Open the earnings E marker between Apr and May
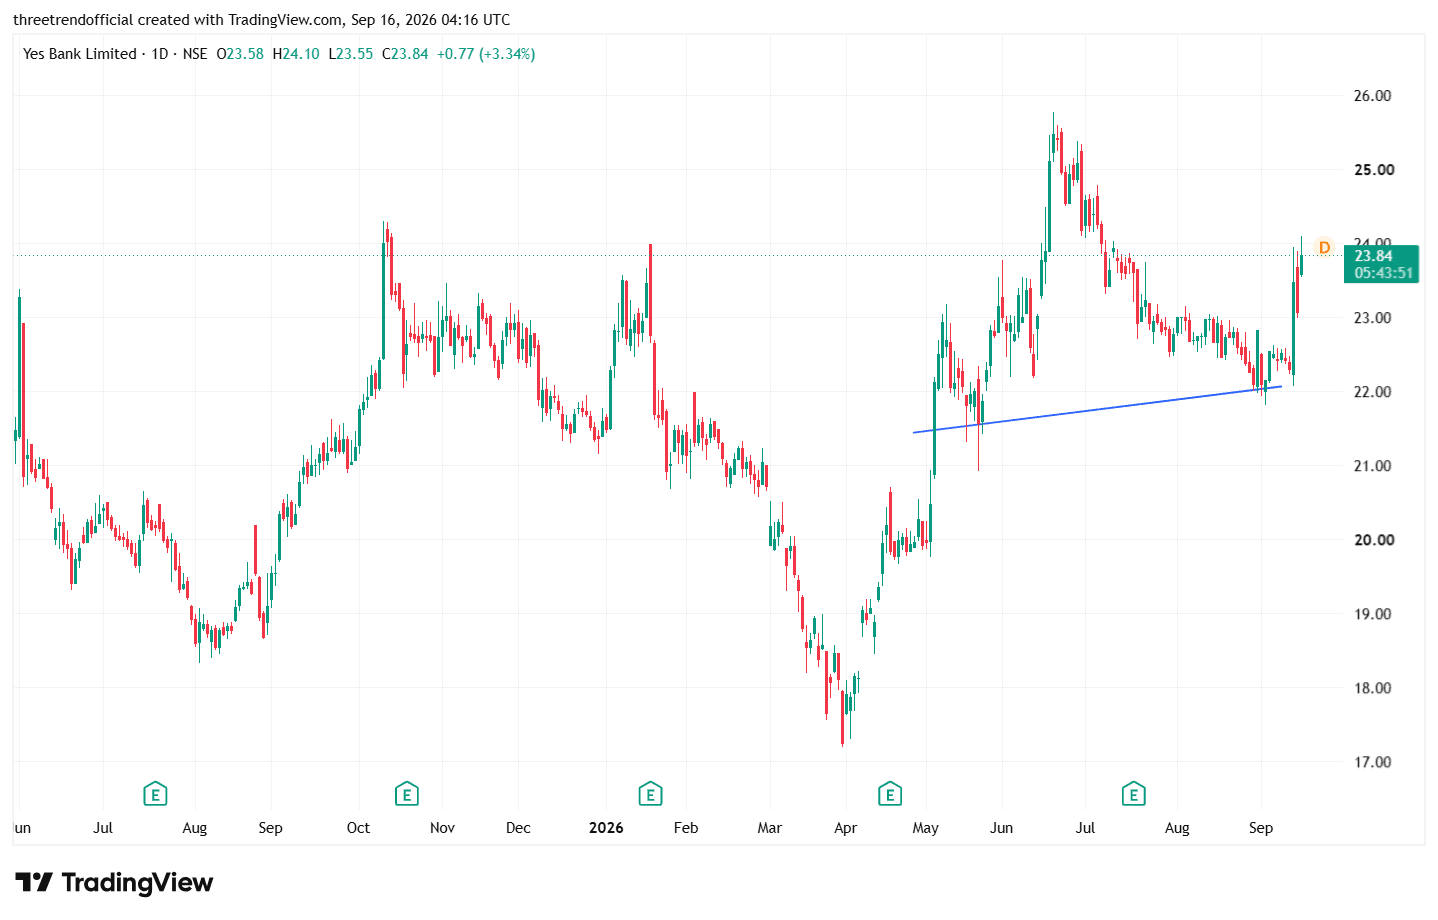The height and width of the screenshot is (920, 1438). [x=890, y=795]
